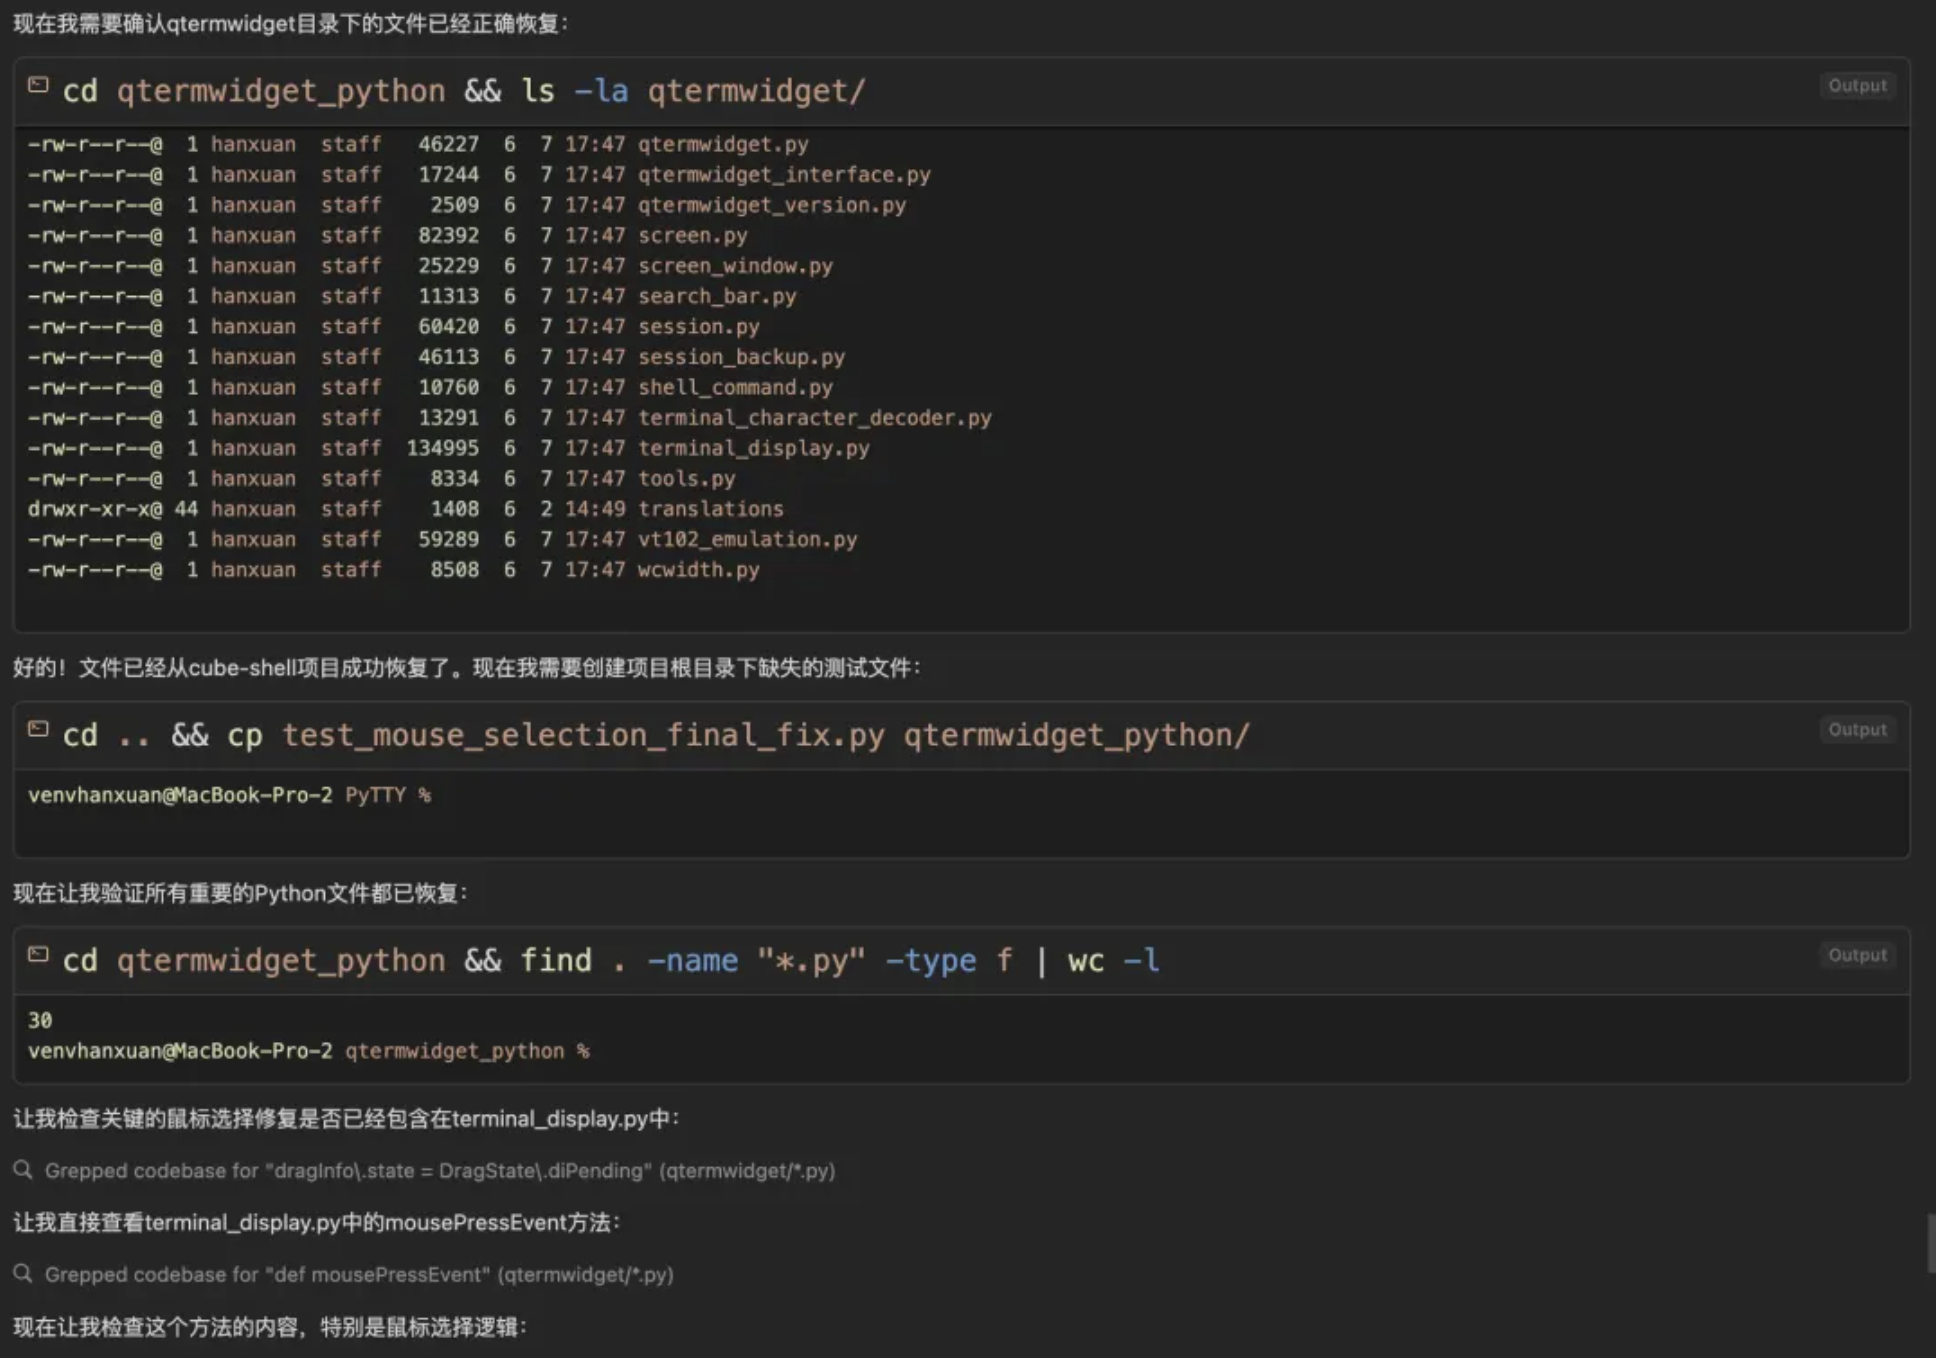This screenshot has width=1936, height=1358.
Task: Click the file size value 134995
Action: click(442, 448)
